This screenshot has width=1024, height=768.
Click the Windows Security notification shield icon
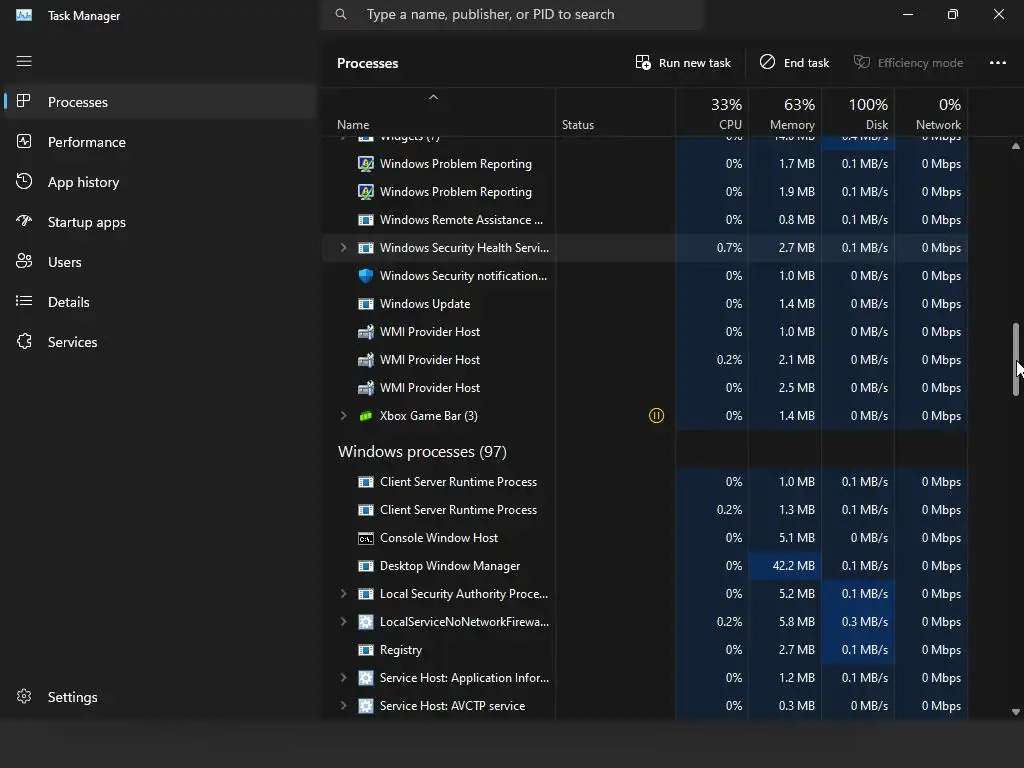click(366, 276)
